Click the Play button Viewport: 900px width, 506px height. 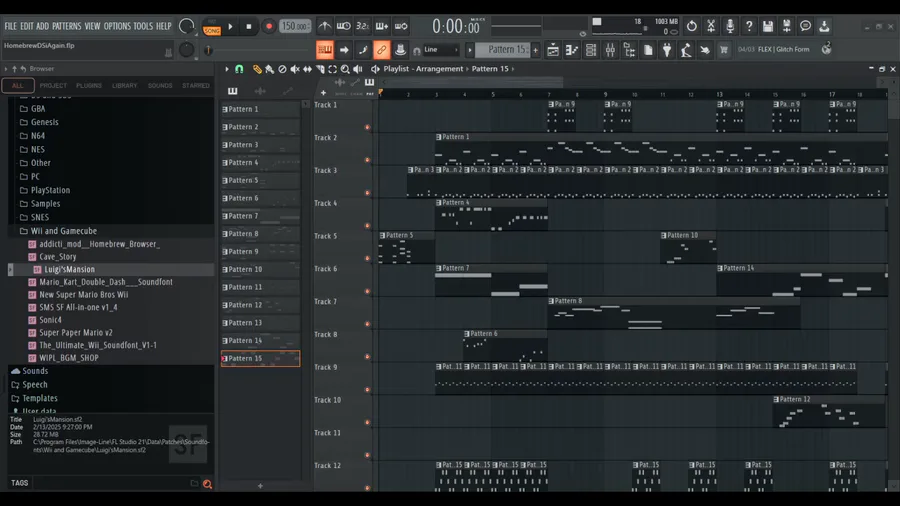point(230,26)
